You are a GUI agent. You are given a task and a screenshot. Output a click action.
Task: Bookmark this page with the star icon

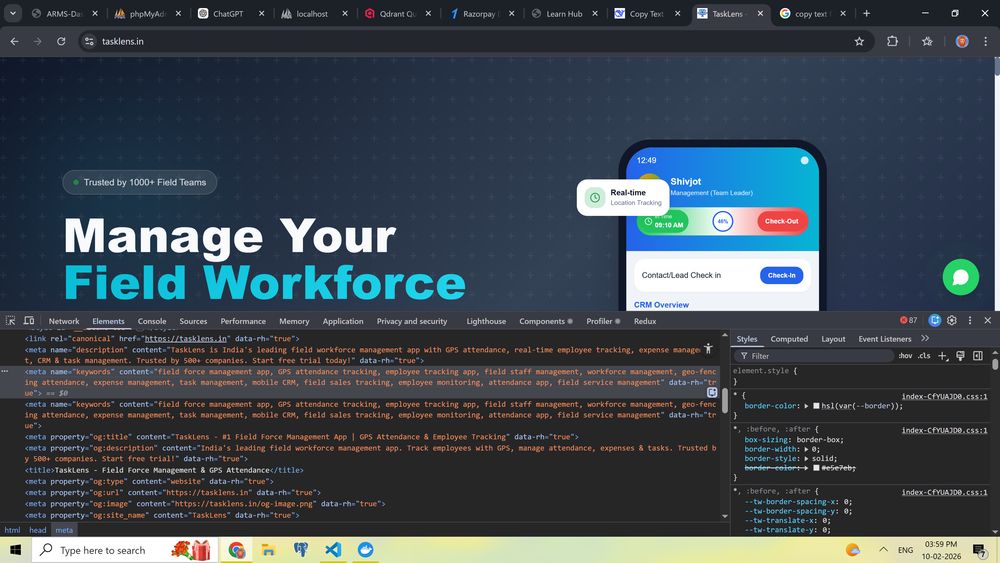pos(859,41)
